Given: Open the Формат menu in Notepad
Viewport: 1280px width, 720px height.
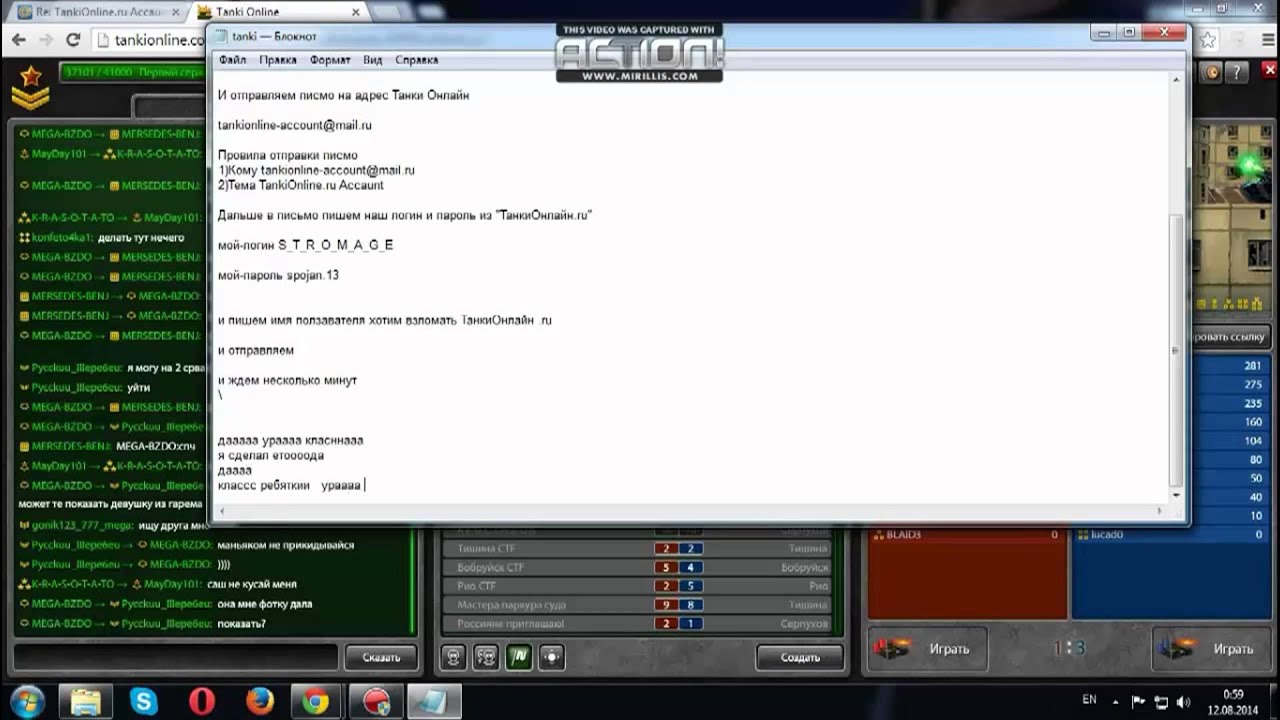Looking at the screenshot, I should tap(330, 60).
